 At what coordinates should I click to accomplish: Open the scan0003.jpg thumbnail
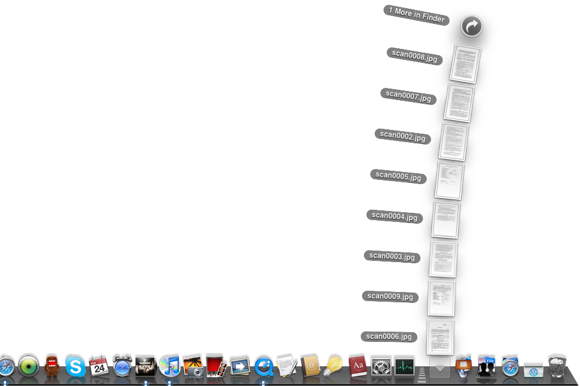(x=443, y=259)
